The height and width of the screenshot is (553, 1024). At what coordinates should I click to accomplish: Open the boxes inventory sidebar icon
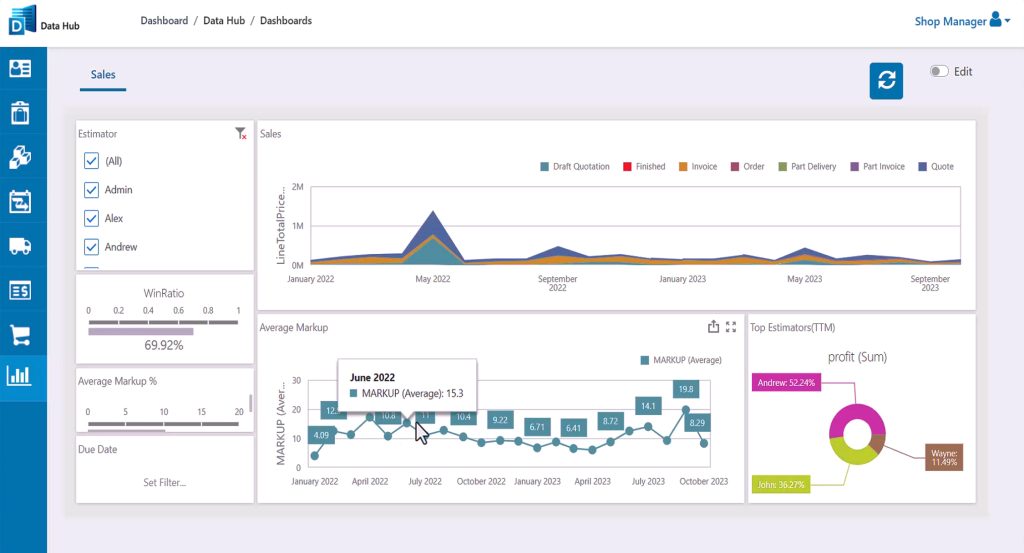[20, 157]
